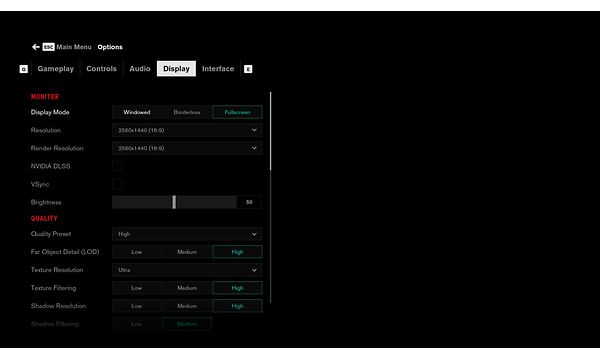The height and width of the screenshot is (360, 600).
Task: Click the Brightness value field showing 50
Action: [249, 202]
